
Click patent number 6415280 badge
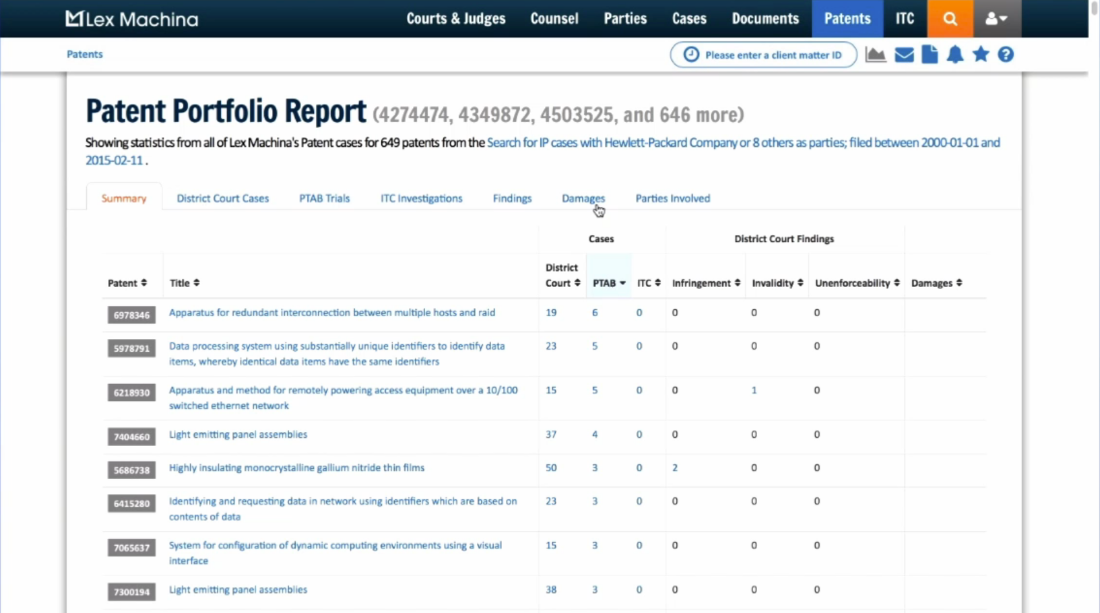coord(131,503)
